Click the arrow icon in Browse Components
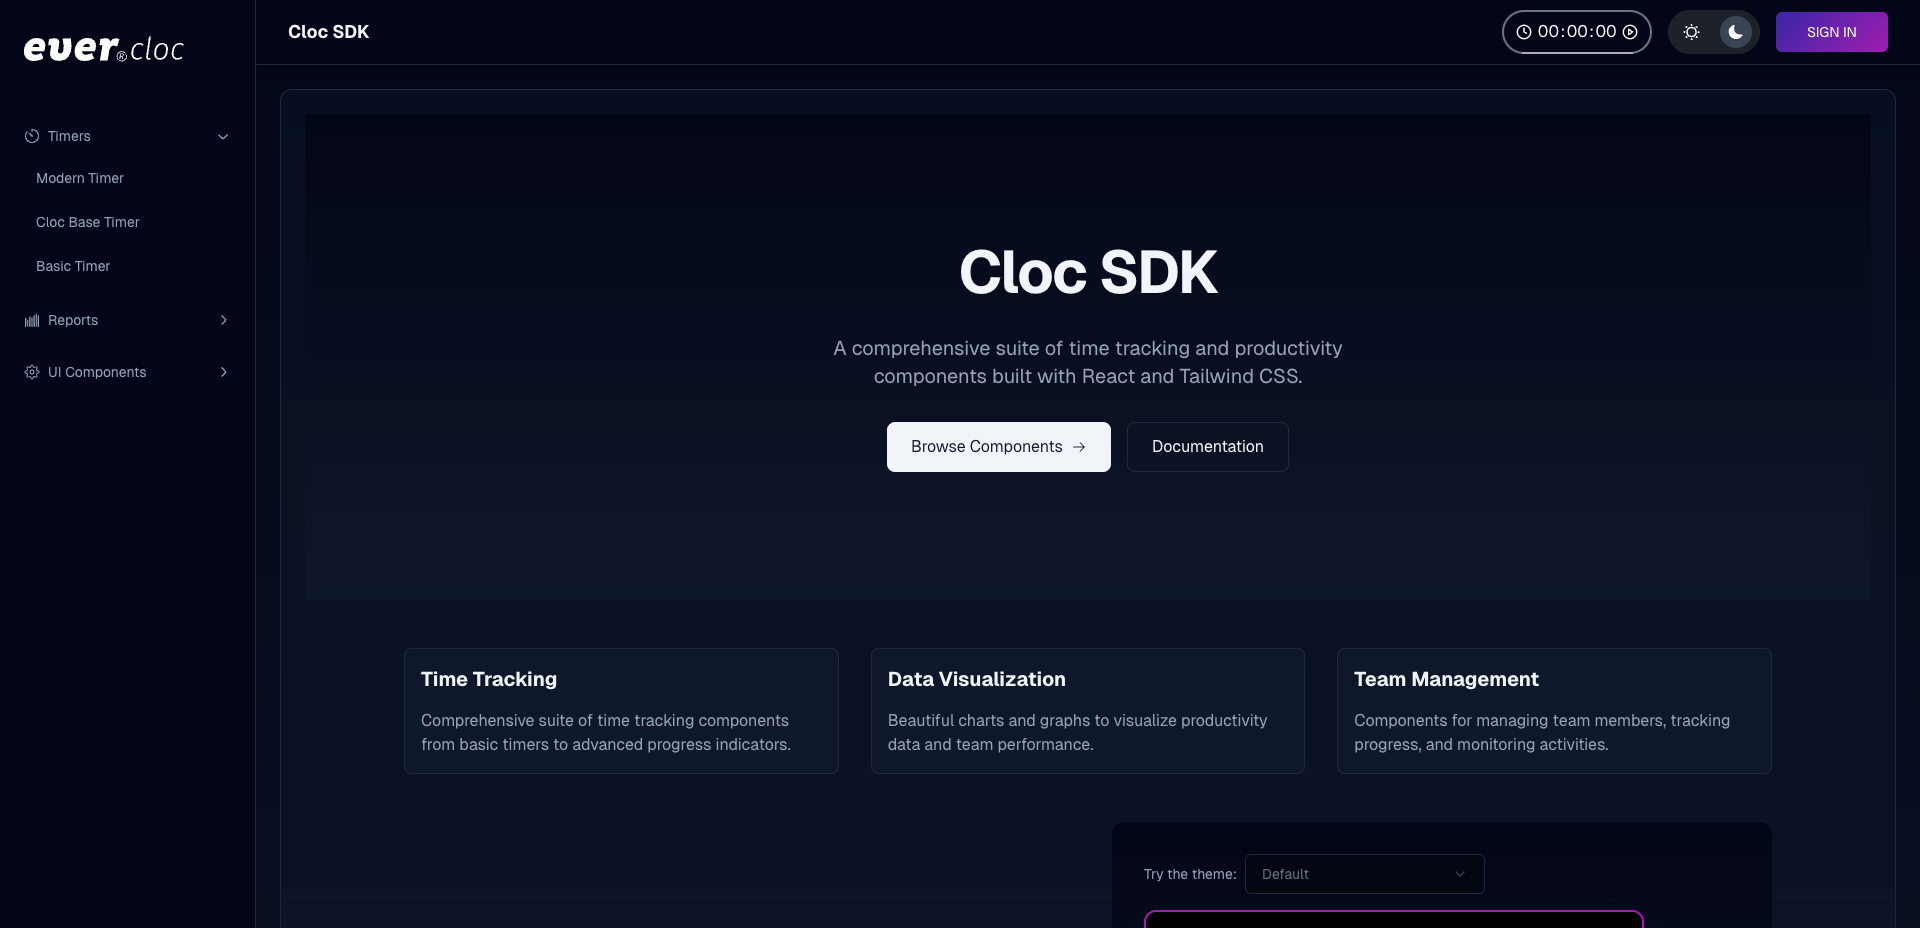1920x928 pixels. tap(1079, 447)
